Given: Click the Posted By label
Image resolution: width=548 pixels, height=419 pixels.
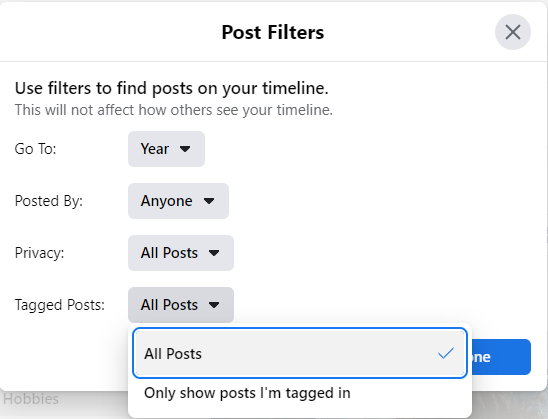Looking at the screenshot, I should tap(49, 201).
